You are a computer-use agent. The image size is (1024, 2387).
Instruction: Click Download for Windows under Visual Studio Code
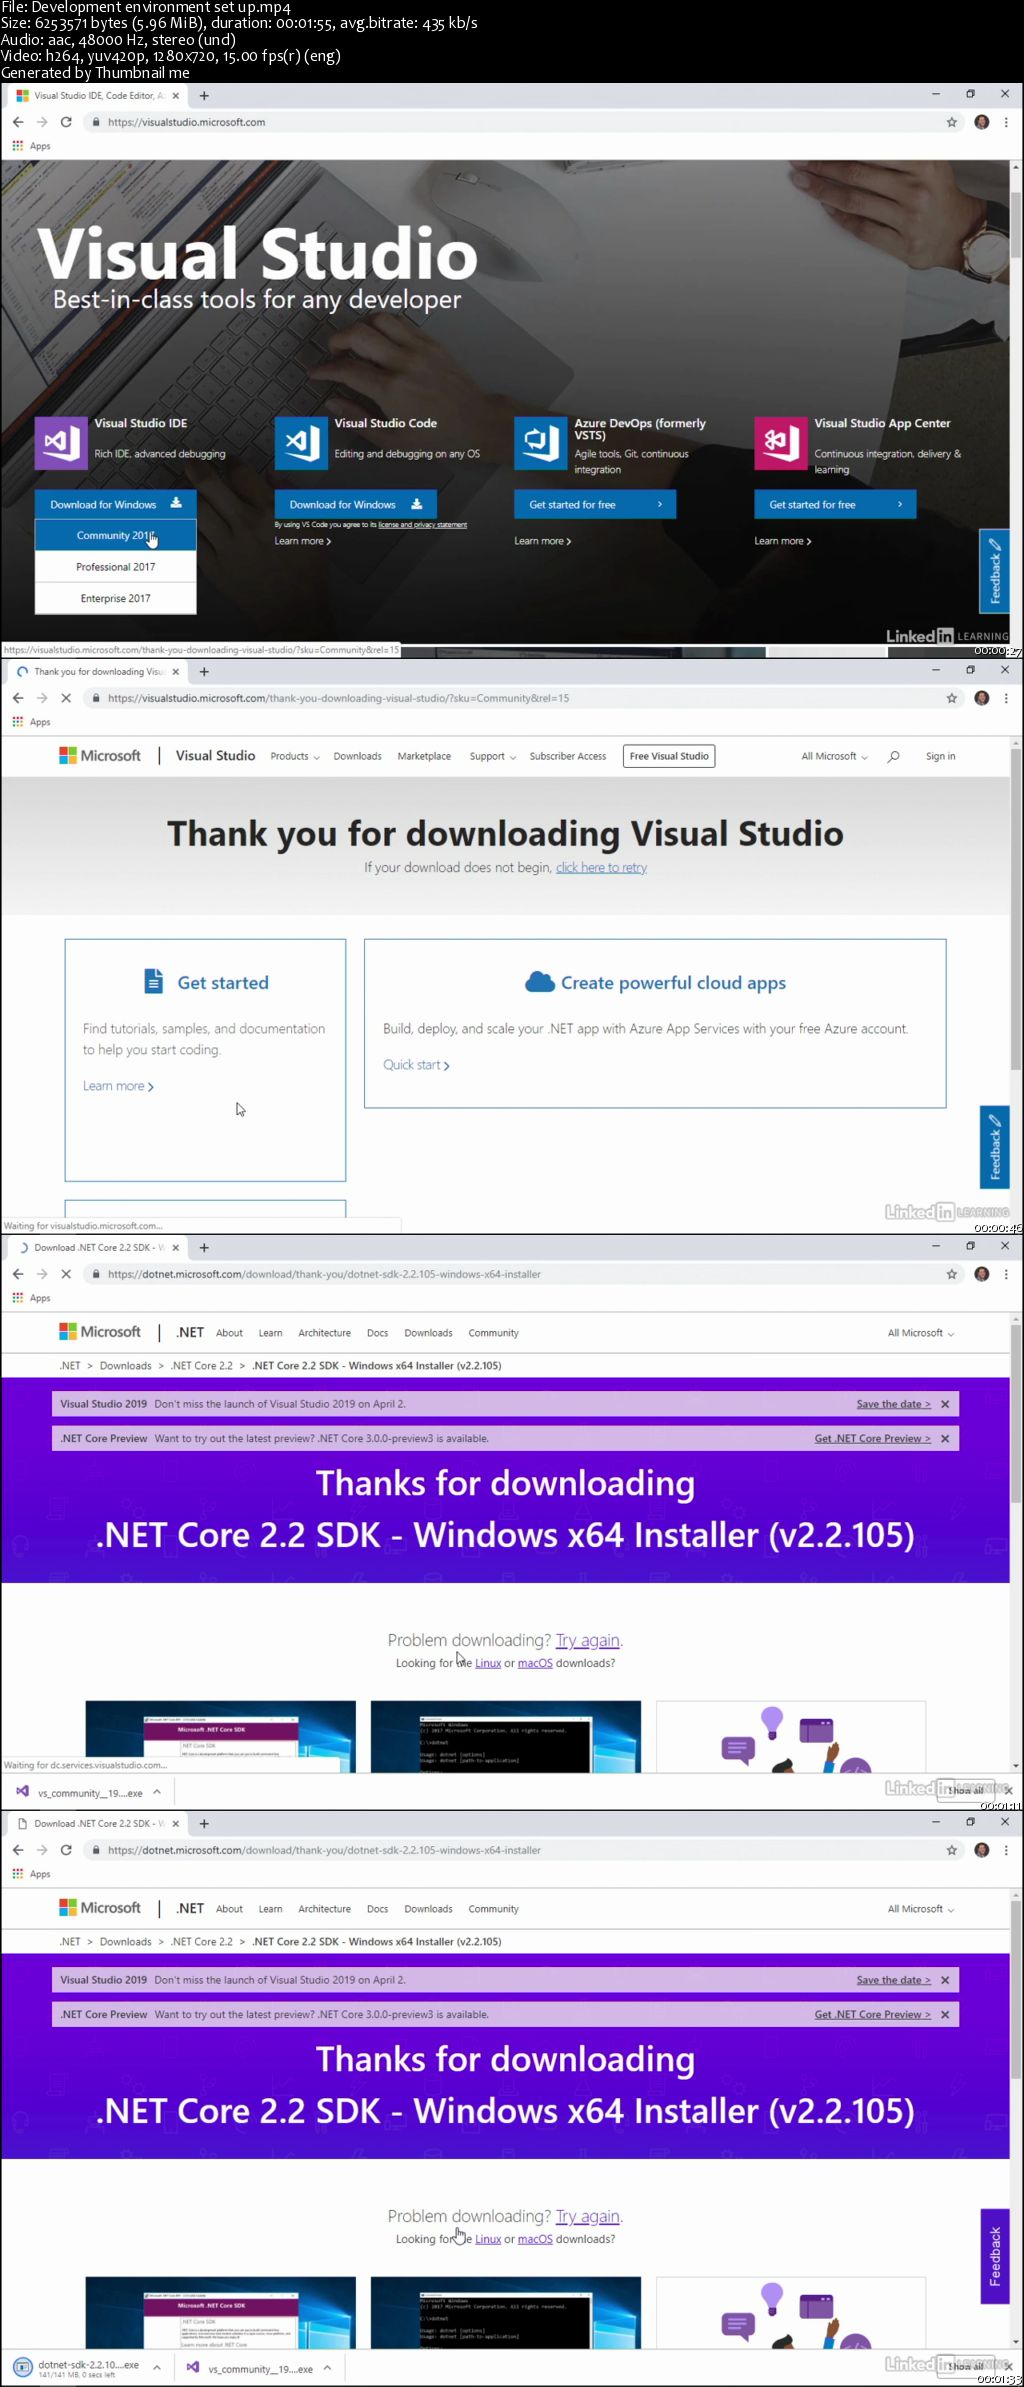pyautogui.click(x=355, y=504)
